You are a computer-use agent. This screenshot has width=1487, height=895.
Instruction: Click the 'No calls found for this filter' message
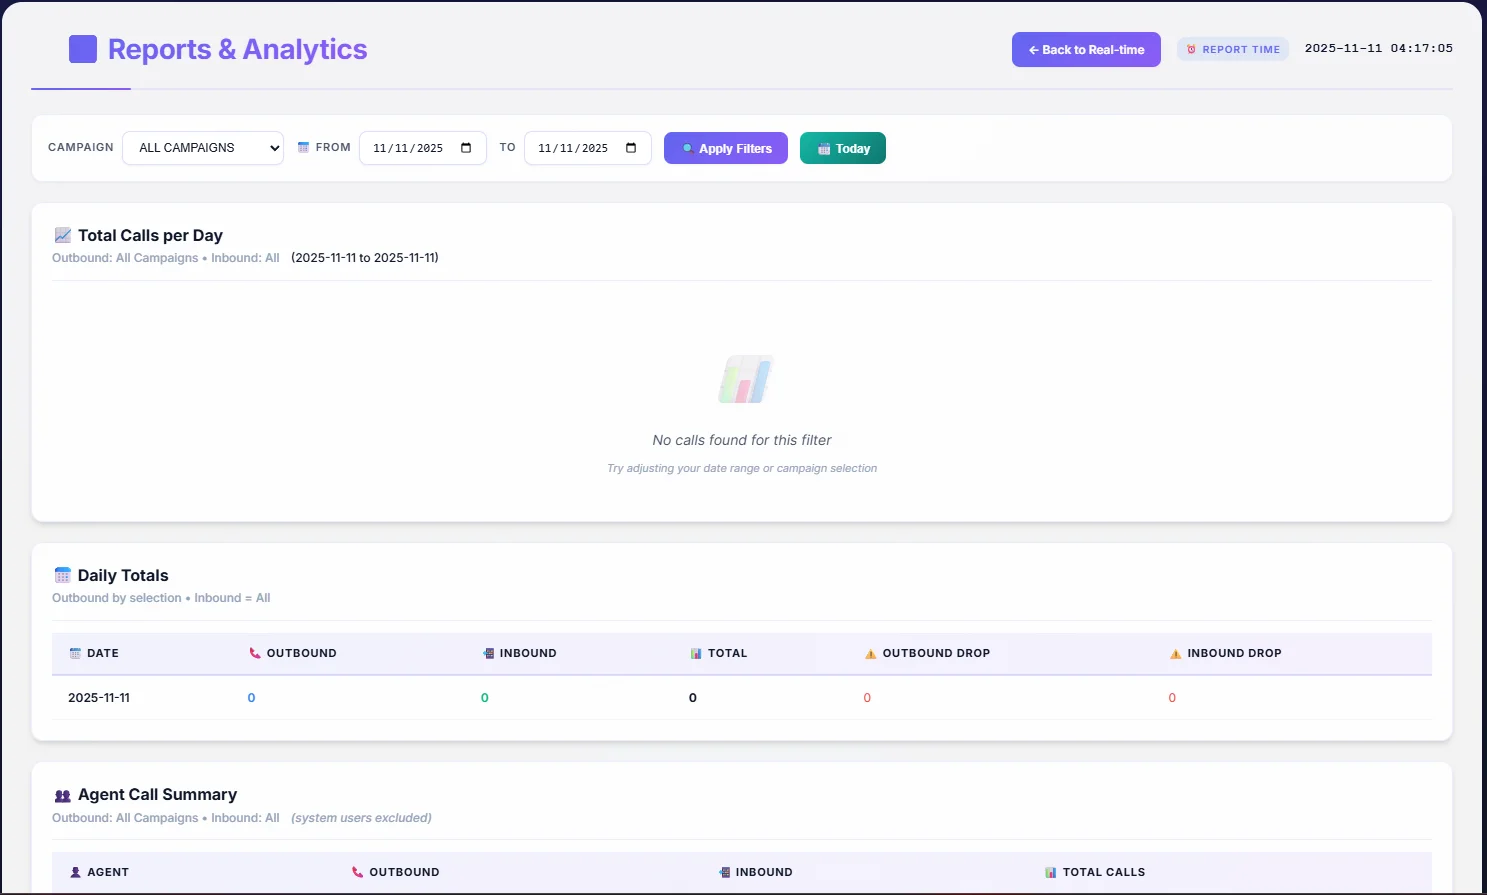click(x=742, y=440)
